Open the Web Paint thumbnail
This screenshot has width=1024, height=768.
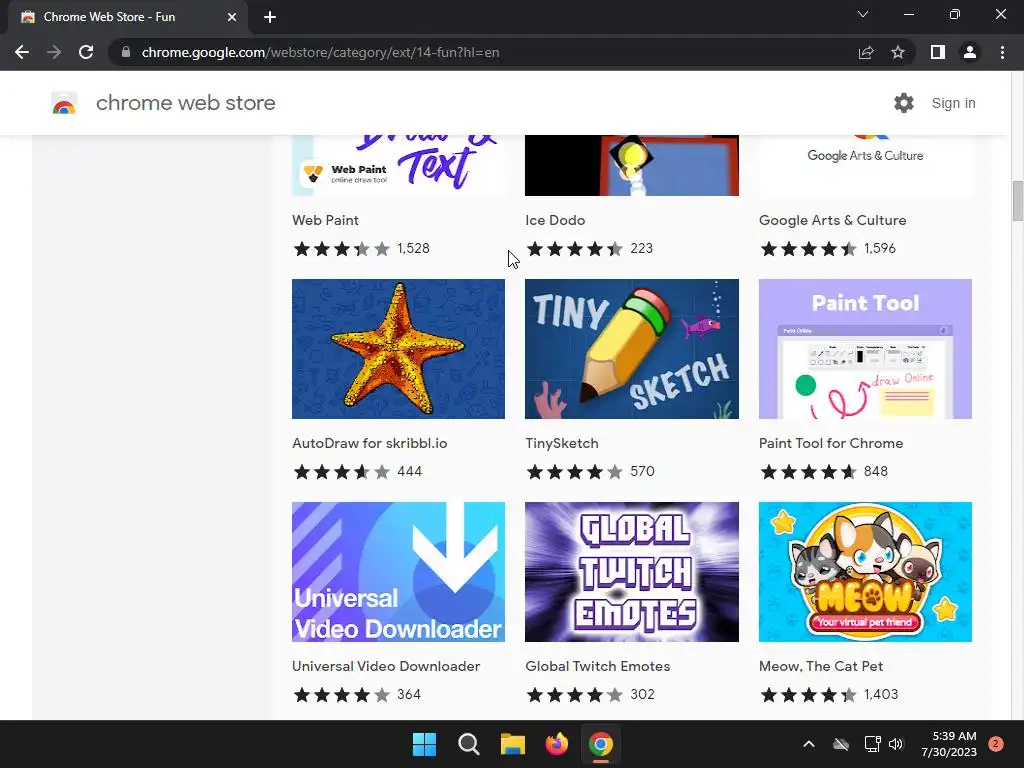pyautogui.click(x=398, y=165)
